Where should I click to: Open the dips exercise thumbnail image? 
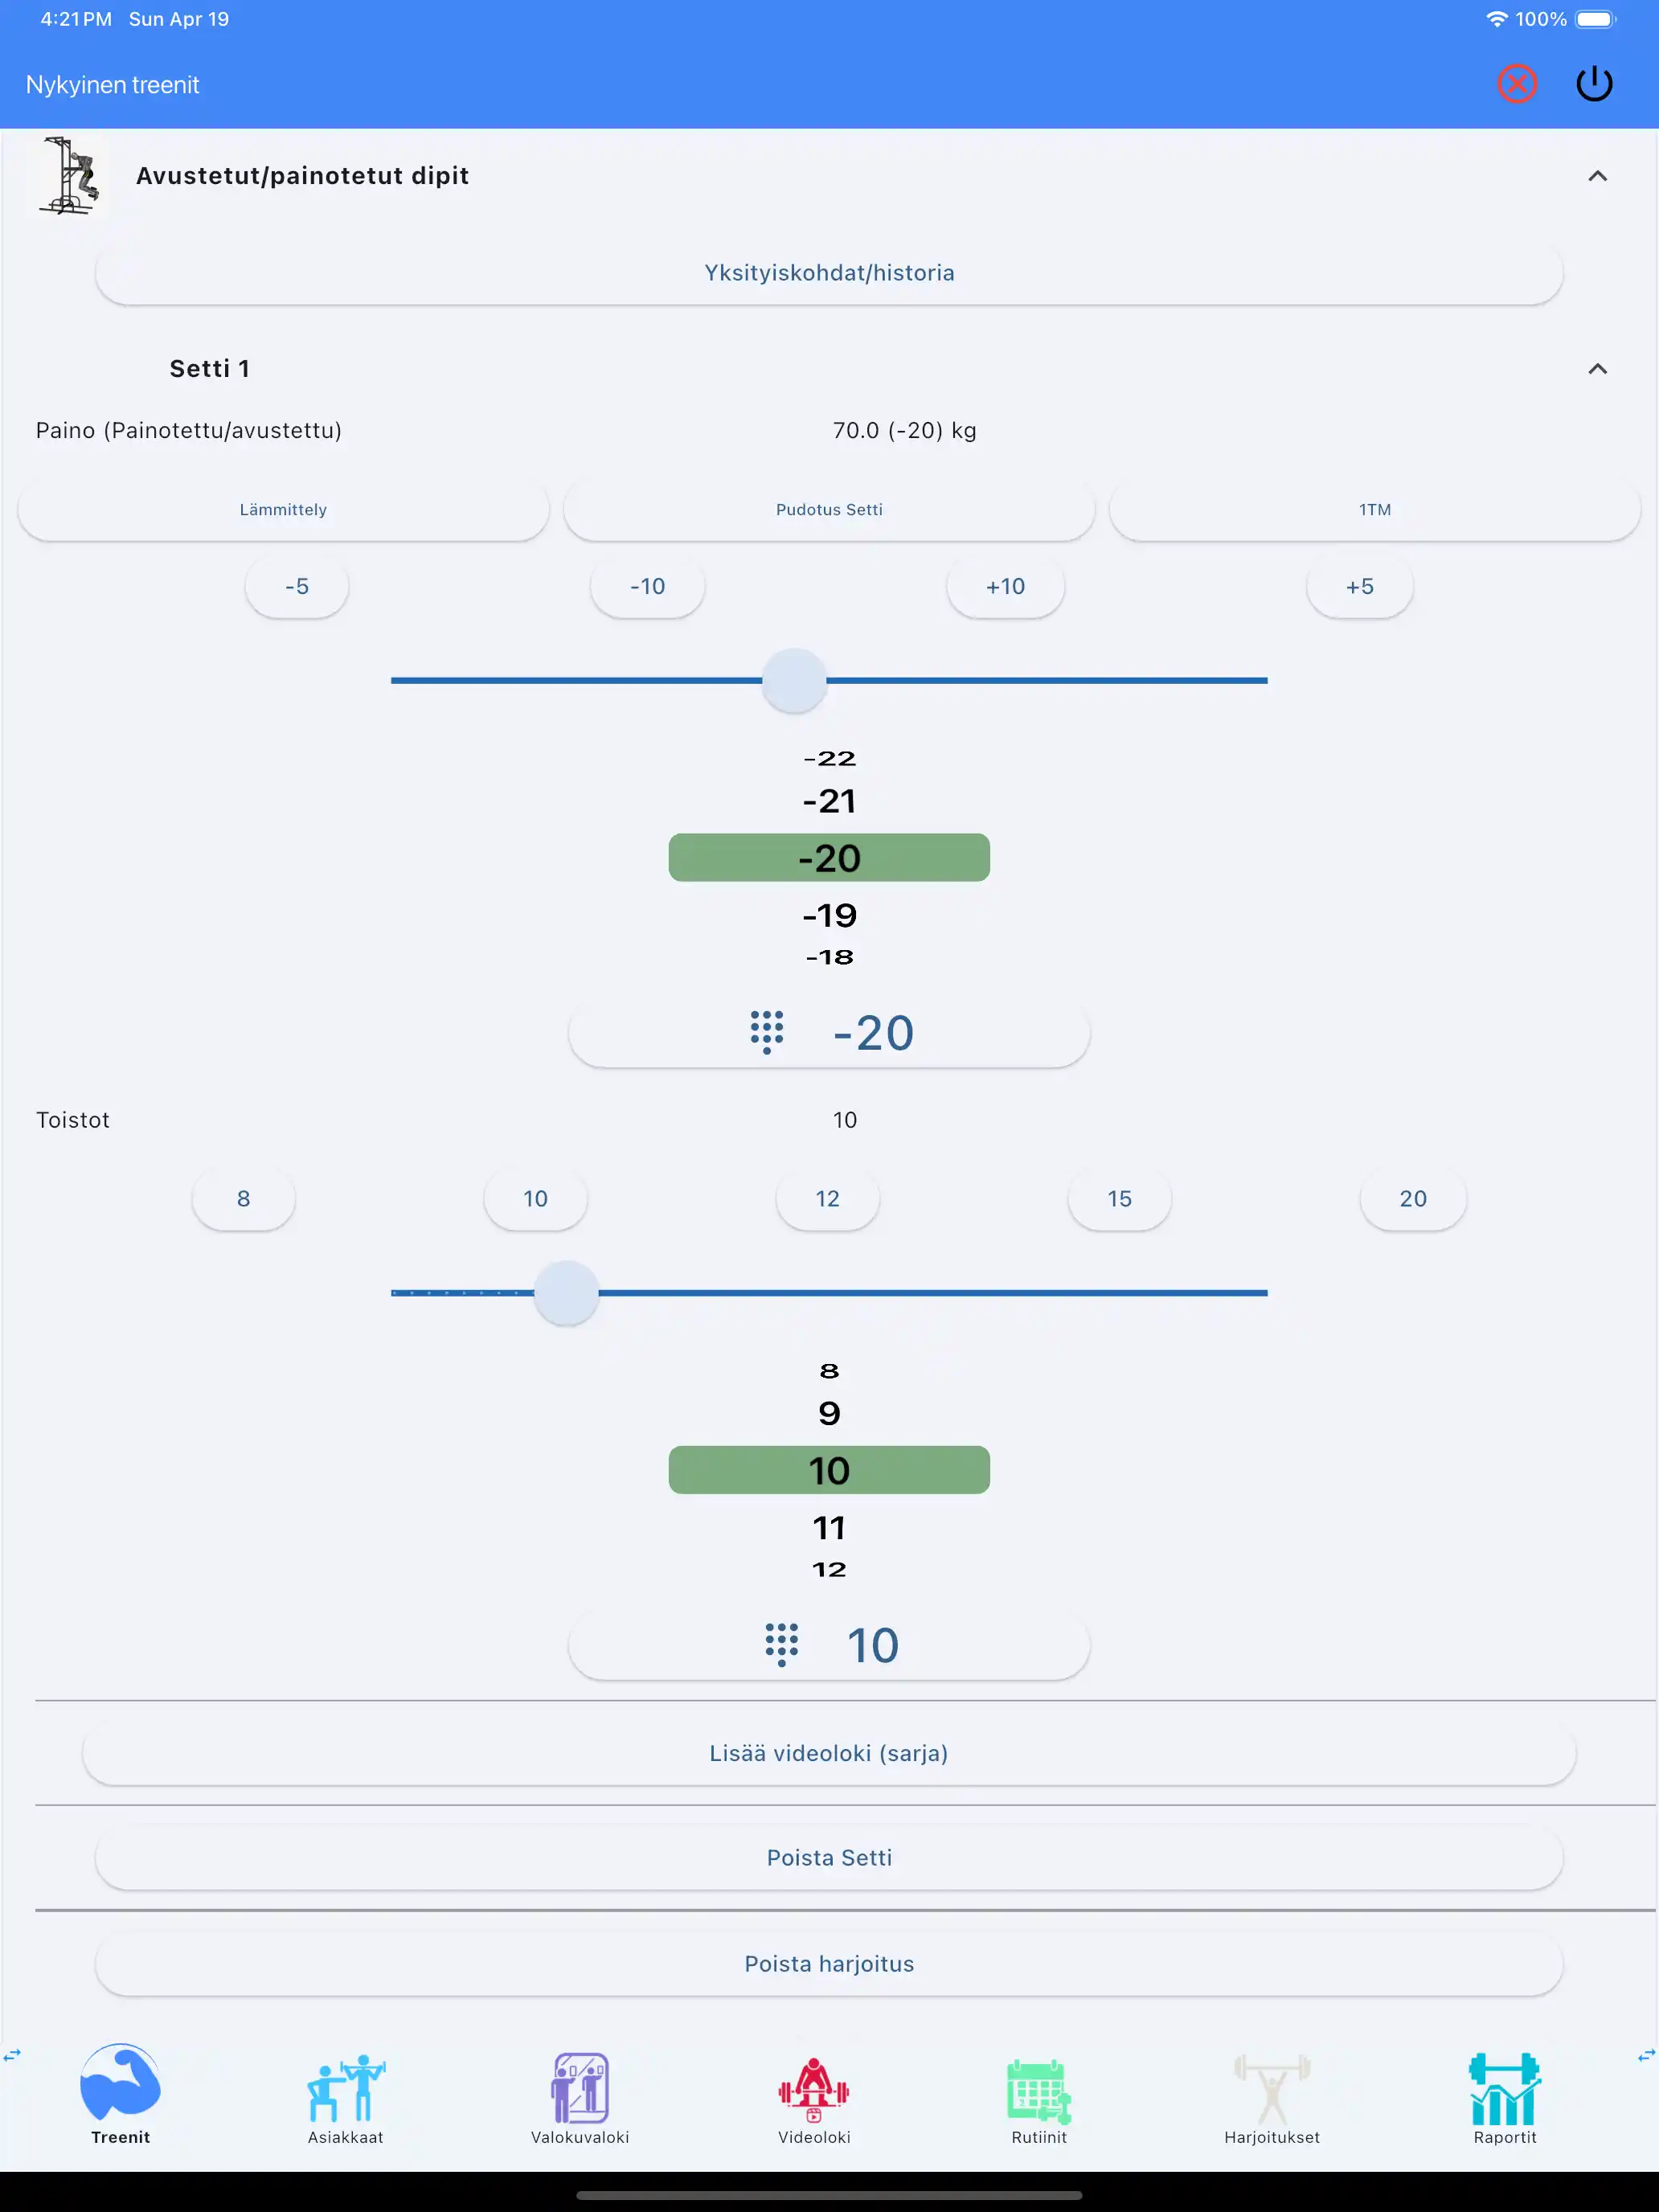pyautogui.click(x=69, y=176)
